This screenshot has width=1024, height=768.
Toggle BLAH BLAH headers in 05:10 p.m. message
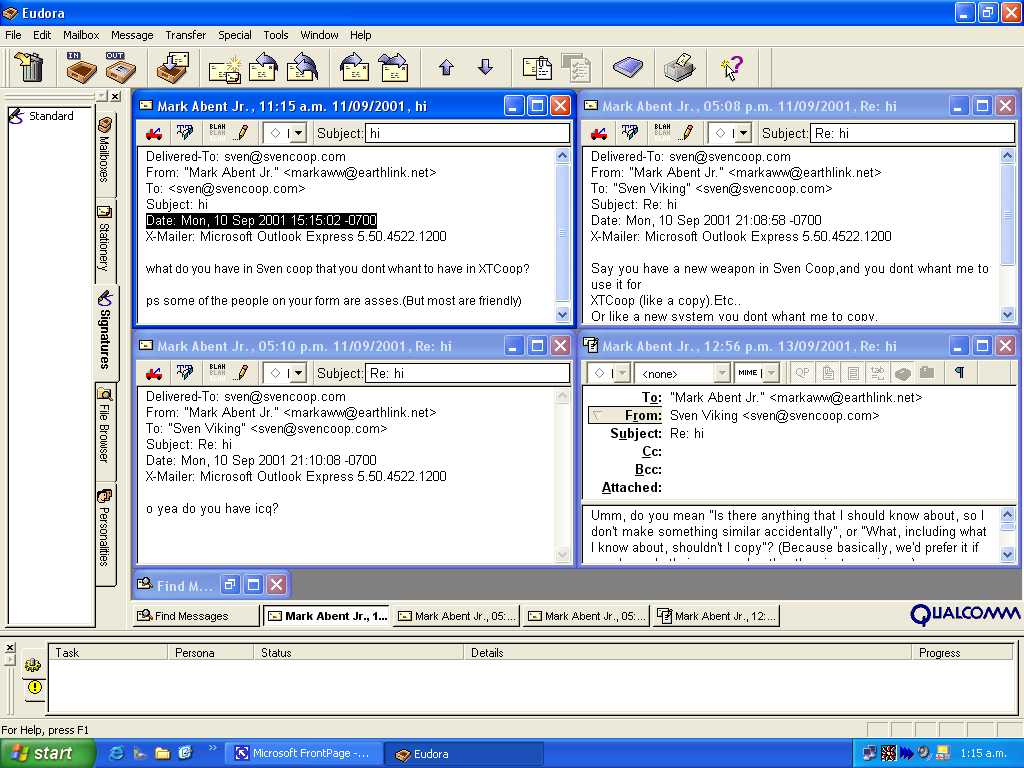(x=217, y=373)
